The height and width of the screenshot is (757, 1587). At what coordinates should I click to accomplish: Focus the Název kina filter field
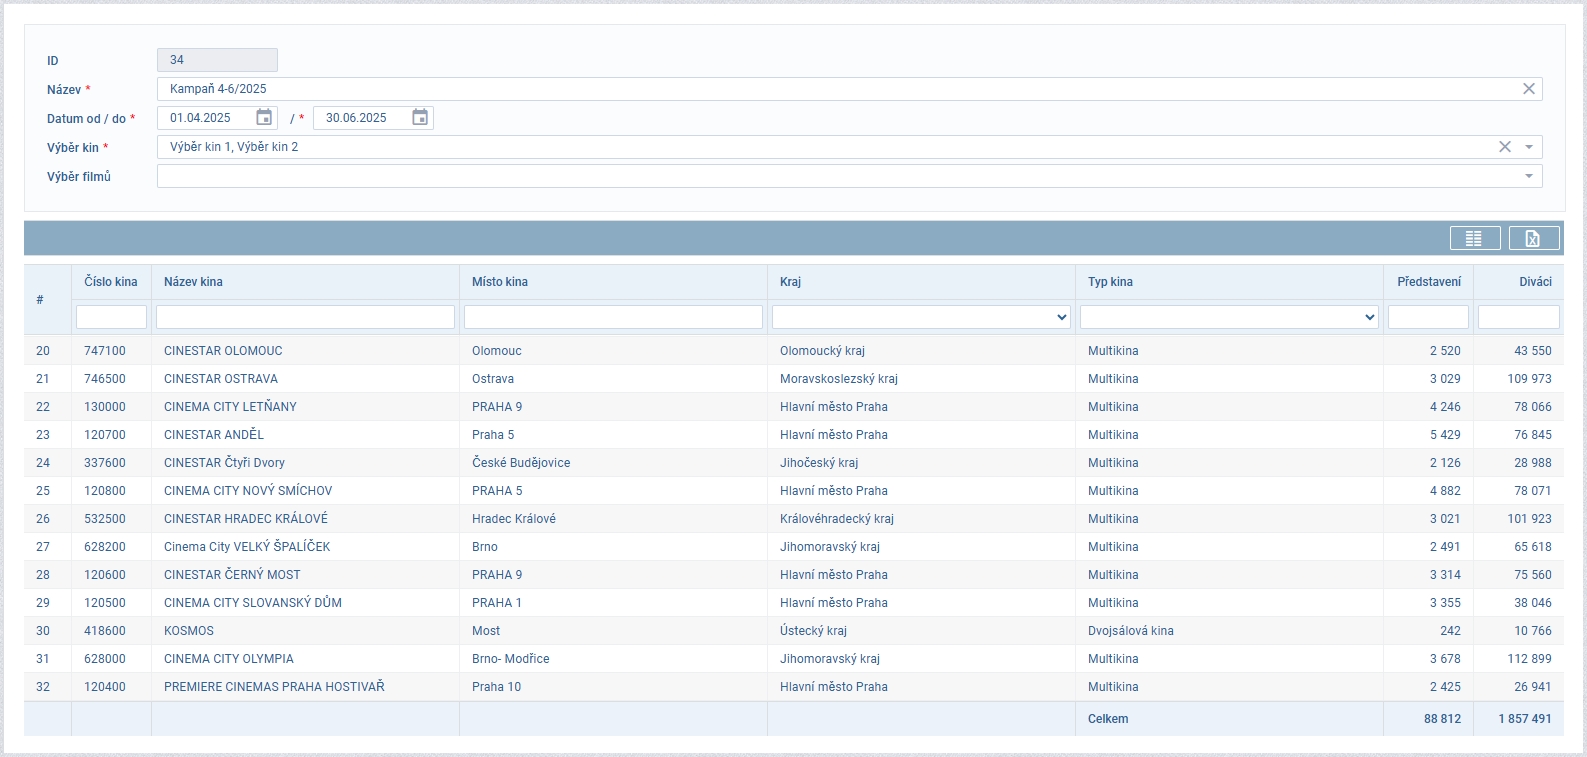tap(305, 317)
